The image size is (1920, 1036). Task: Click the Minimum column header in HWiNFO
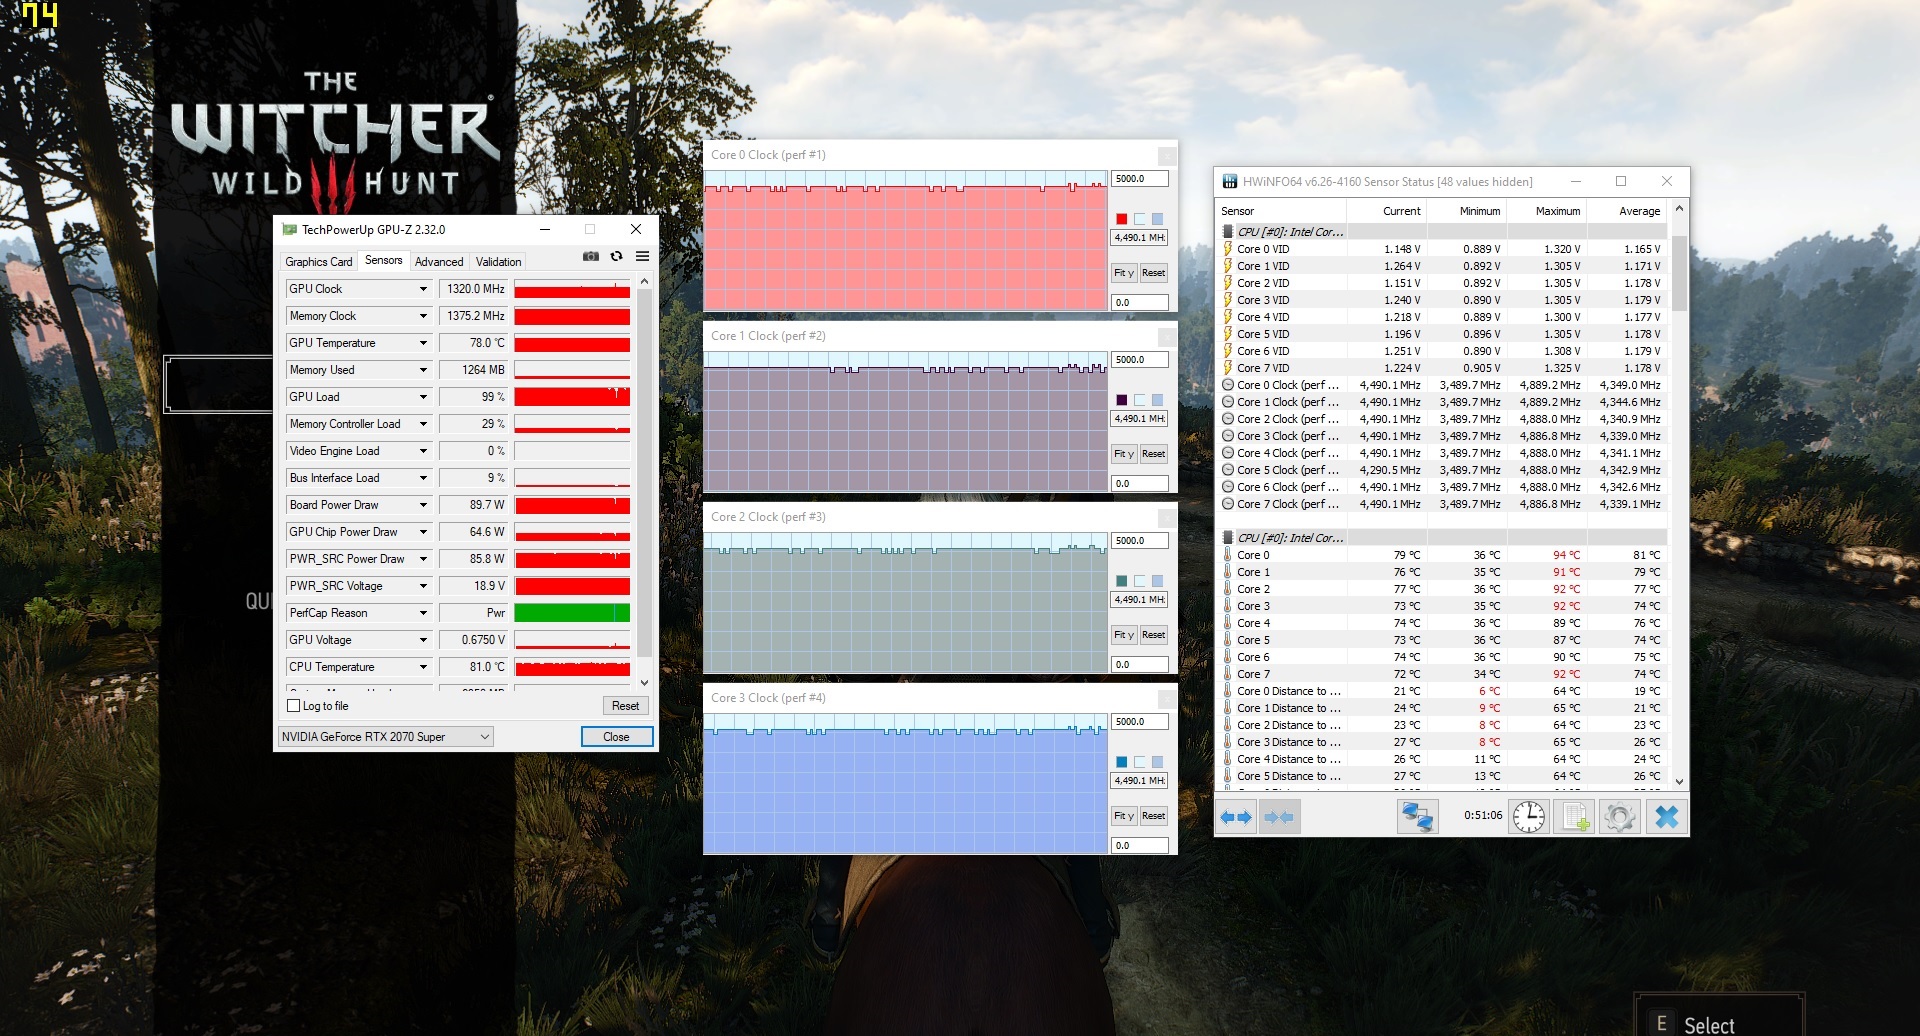coord(1467,211)
